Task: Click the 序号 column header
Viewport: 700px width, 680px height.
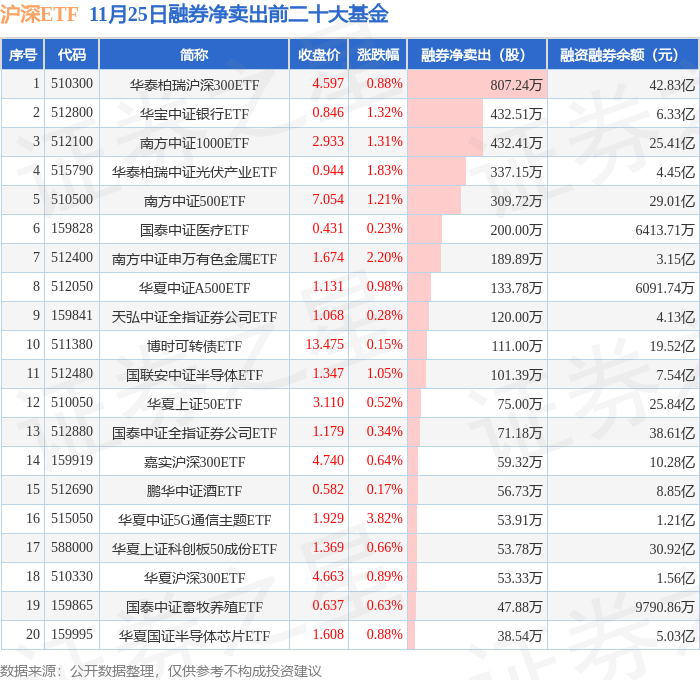Action: click(x=22, y=54)
